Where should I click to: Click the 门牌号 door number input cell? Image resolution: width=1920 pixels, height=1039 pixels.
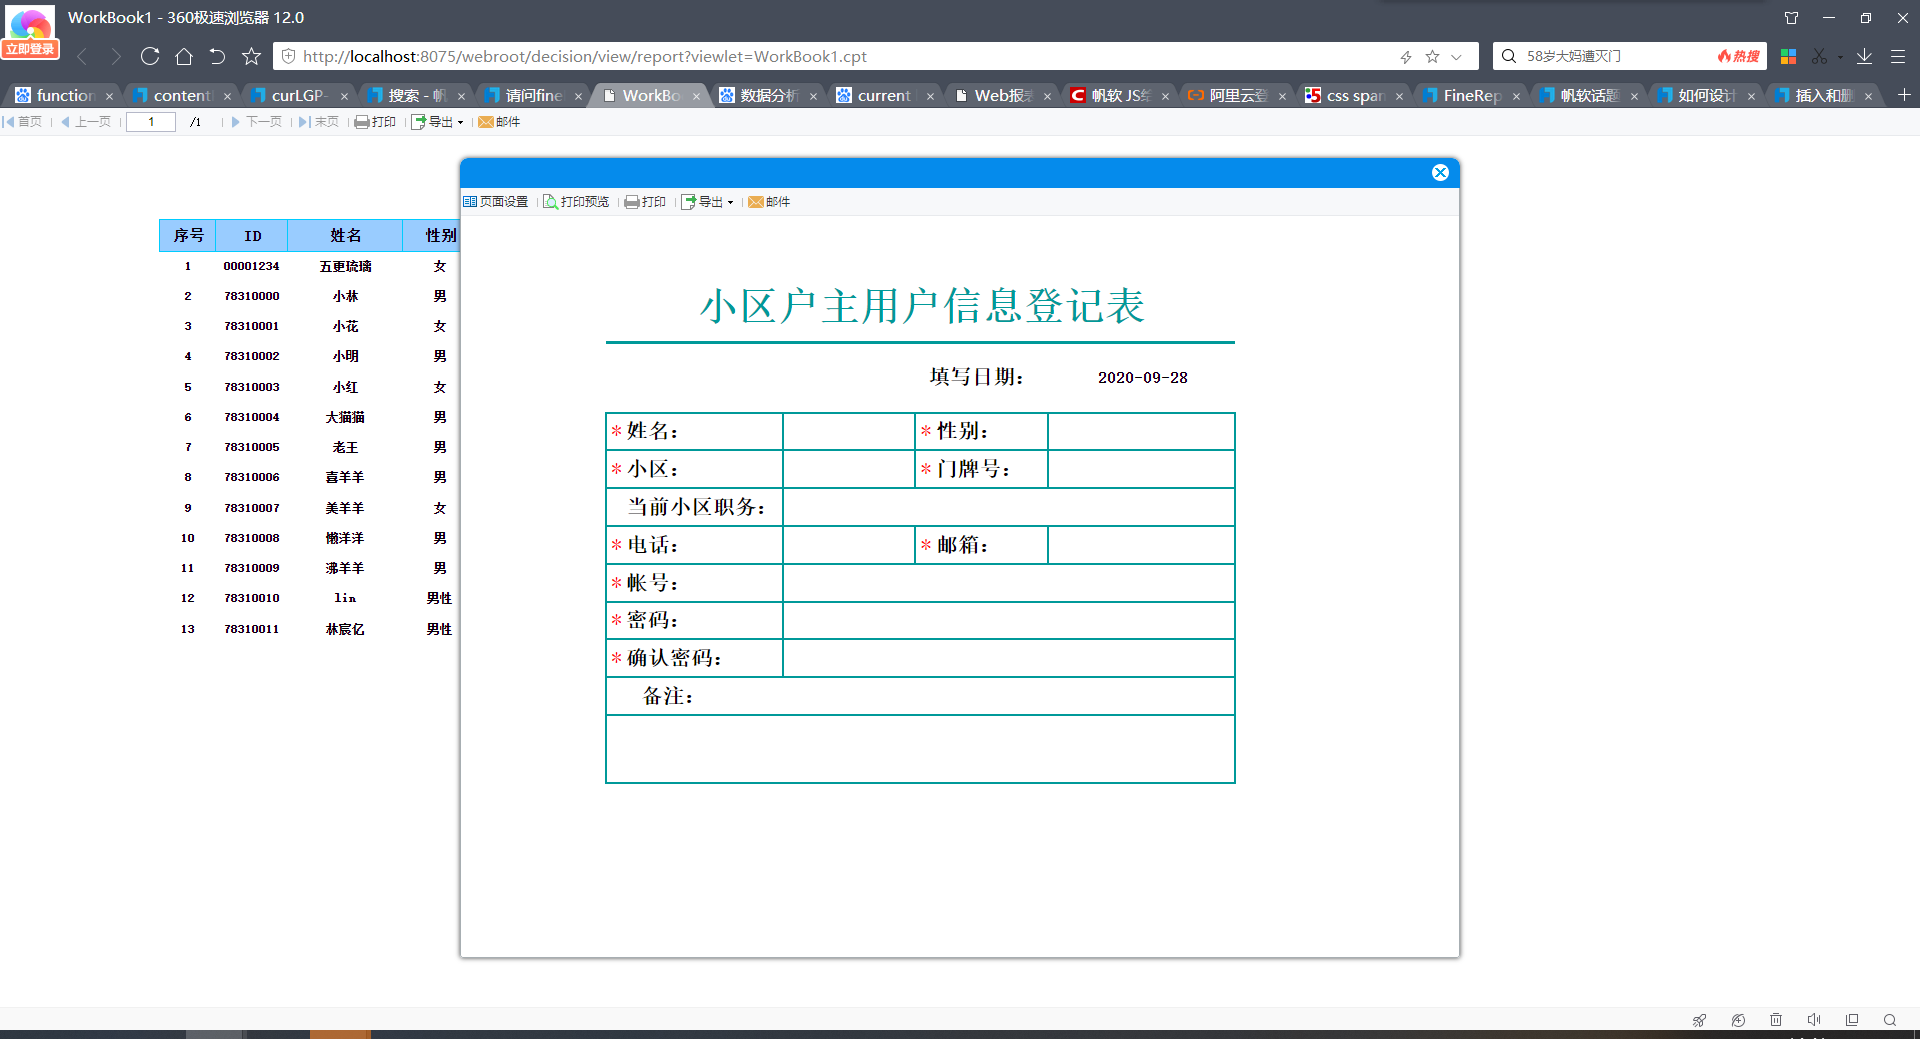[1141, 469]
